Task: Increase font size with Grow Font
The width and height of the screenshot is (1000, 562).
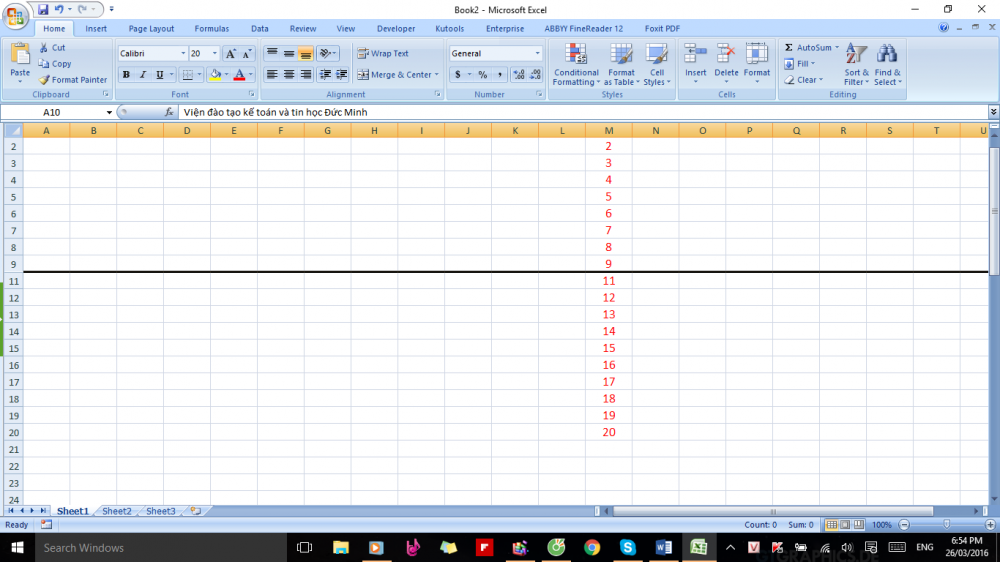Action: click(230, 54)
